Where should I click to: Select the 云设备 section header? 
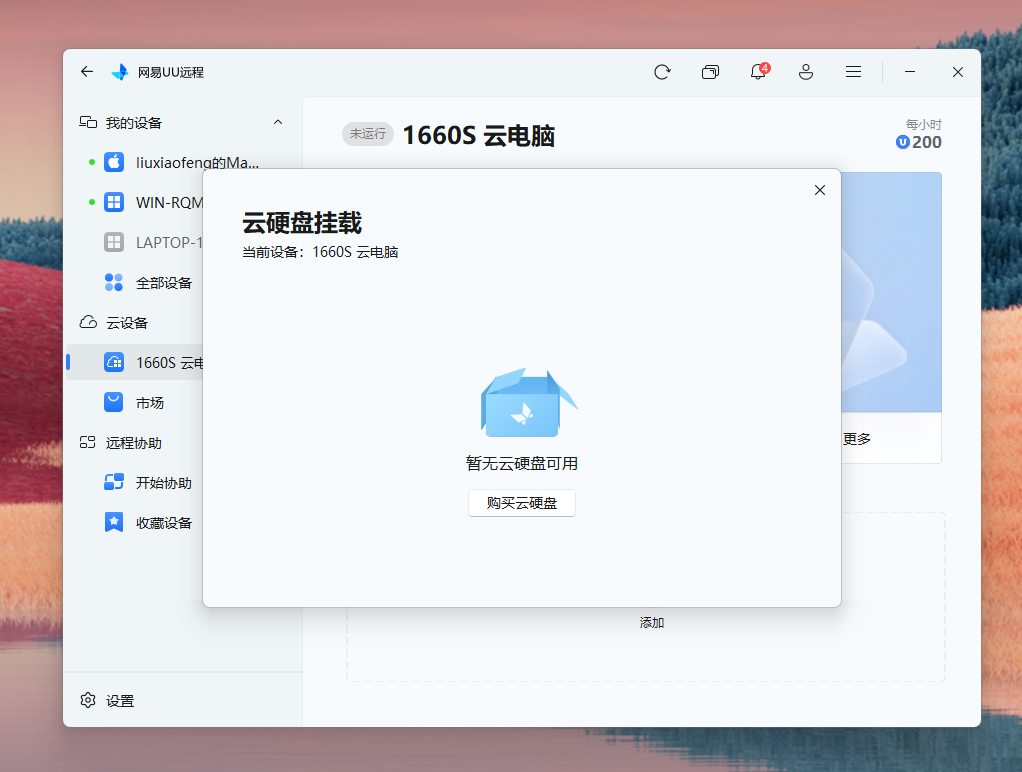(135, 322)
